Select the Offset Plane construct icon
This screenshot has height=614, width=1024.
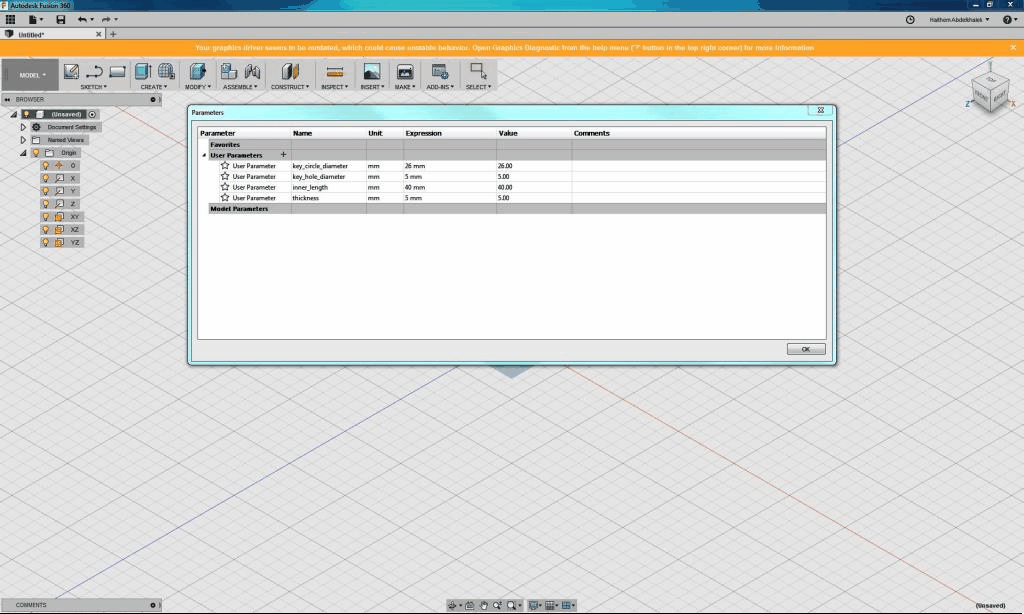click(x=290, y=72)
